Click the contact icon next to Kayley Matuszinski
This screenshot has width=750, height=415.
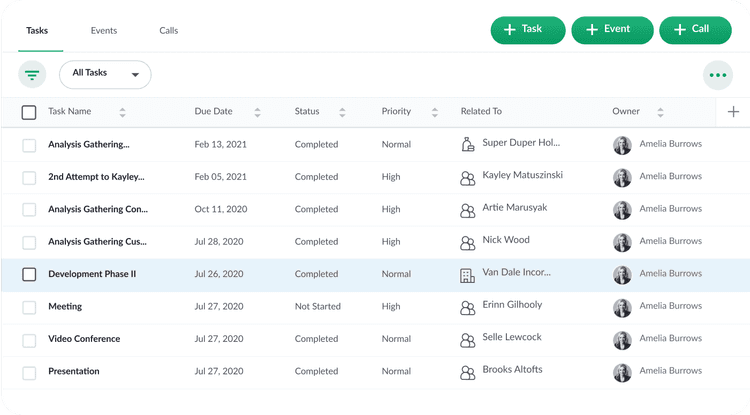point(467,178)
